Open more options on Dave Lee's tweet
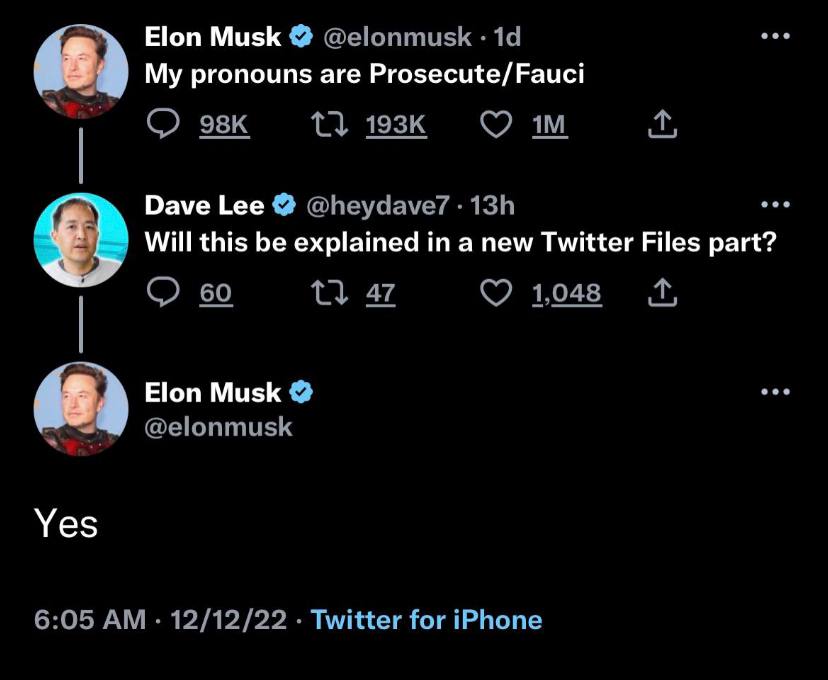The height and width of the screenshot is (680, 828). tap(775, 206)
